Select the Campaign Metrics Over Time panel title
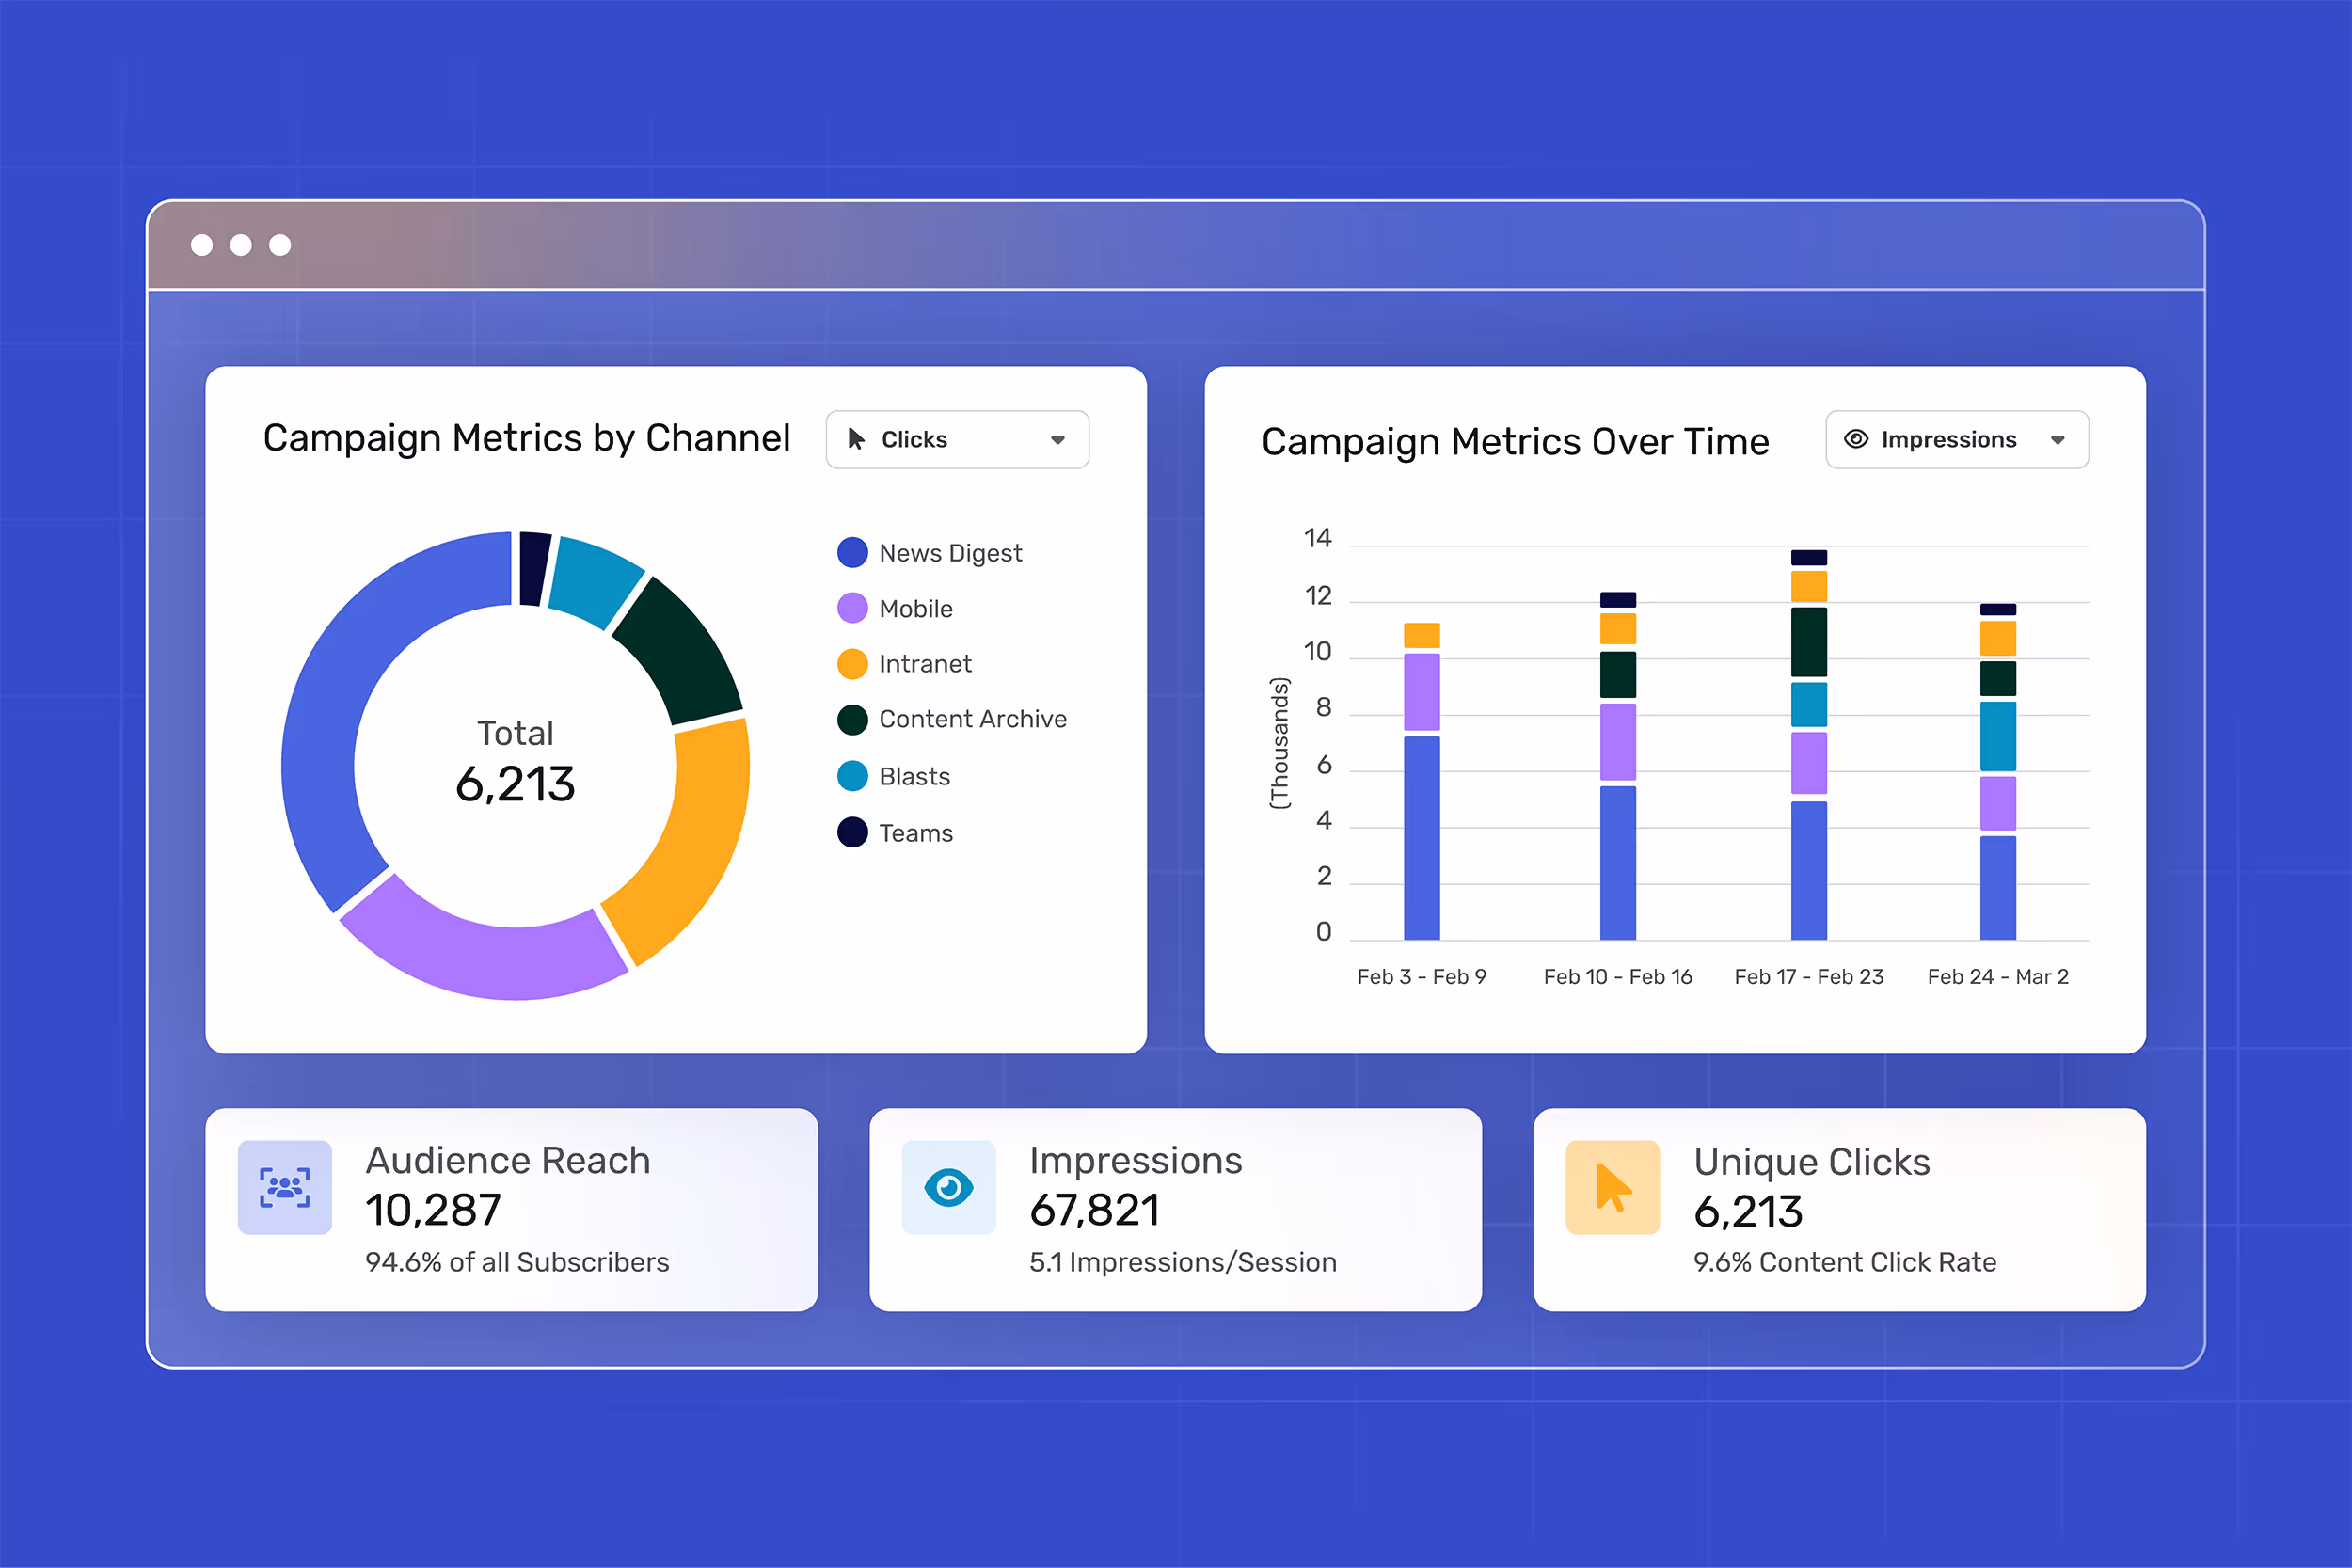Screen dimensions: 2352x1568 (x=1516, y=441)
